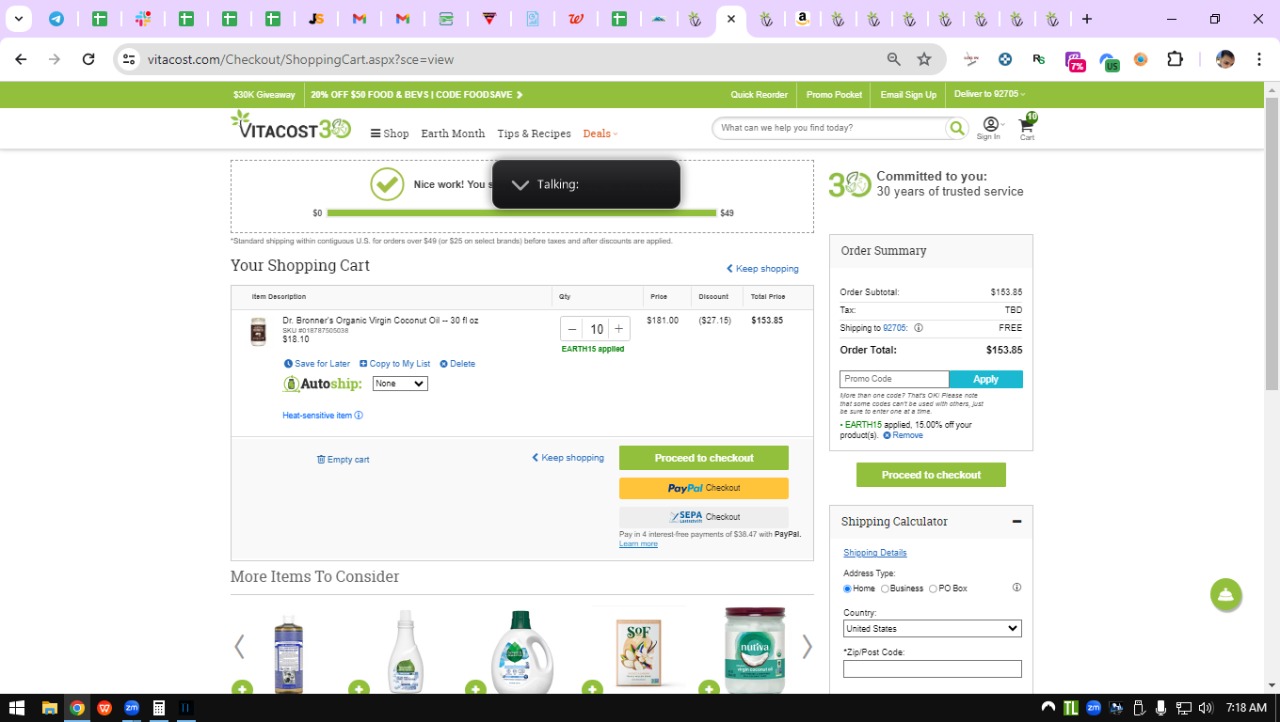Click Email Sign Up
1280x722 pixels.
[x=908, y=95]
